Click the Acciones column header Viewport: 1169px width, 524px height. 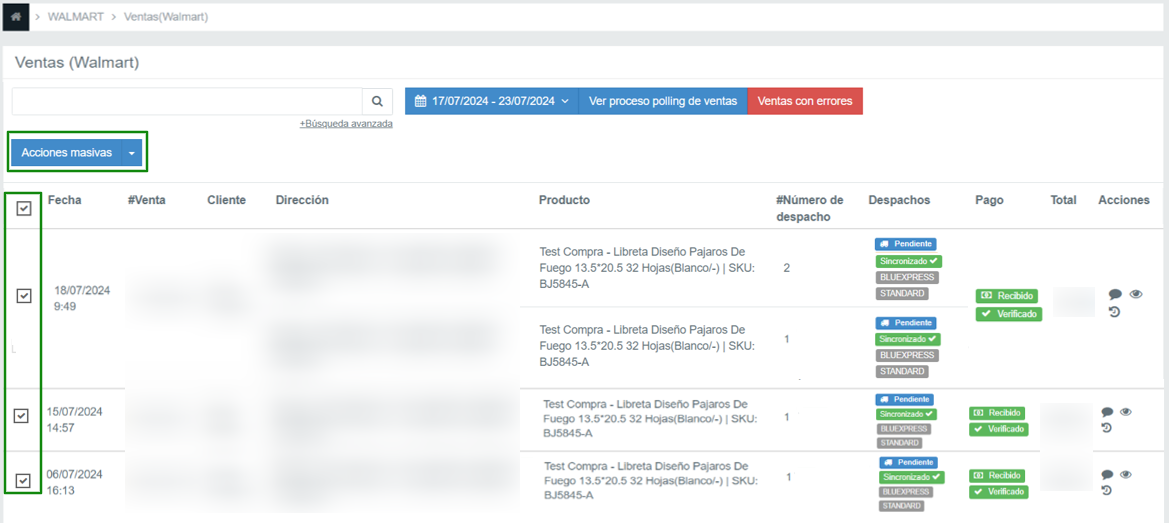coord(1124,200)
